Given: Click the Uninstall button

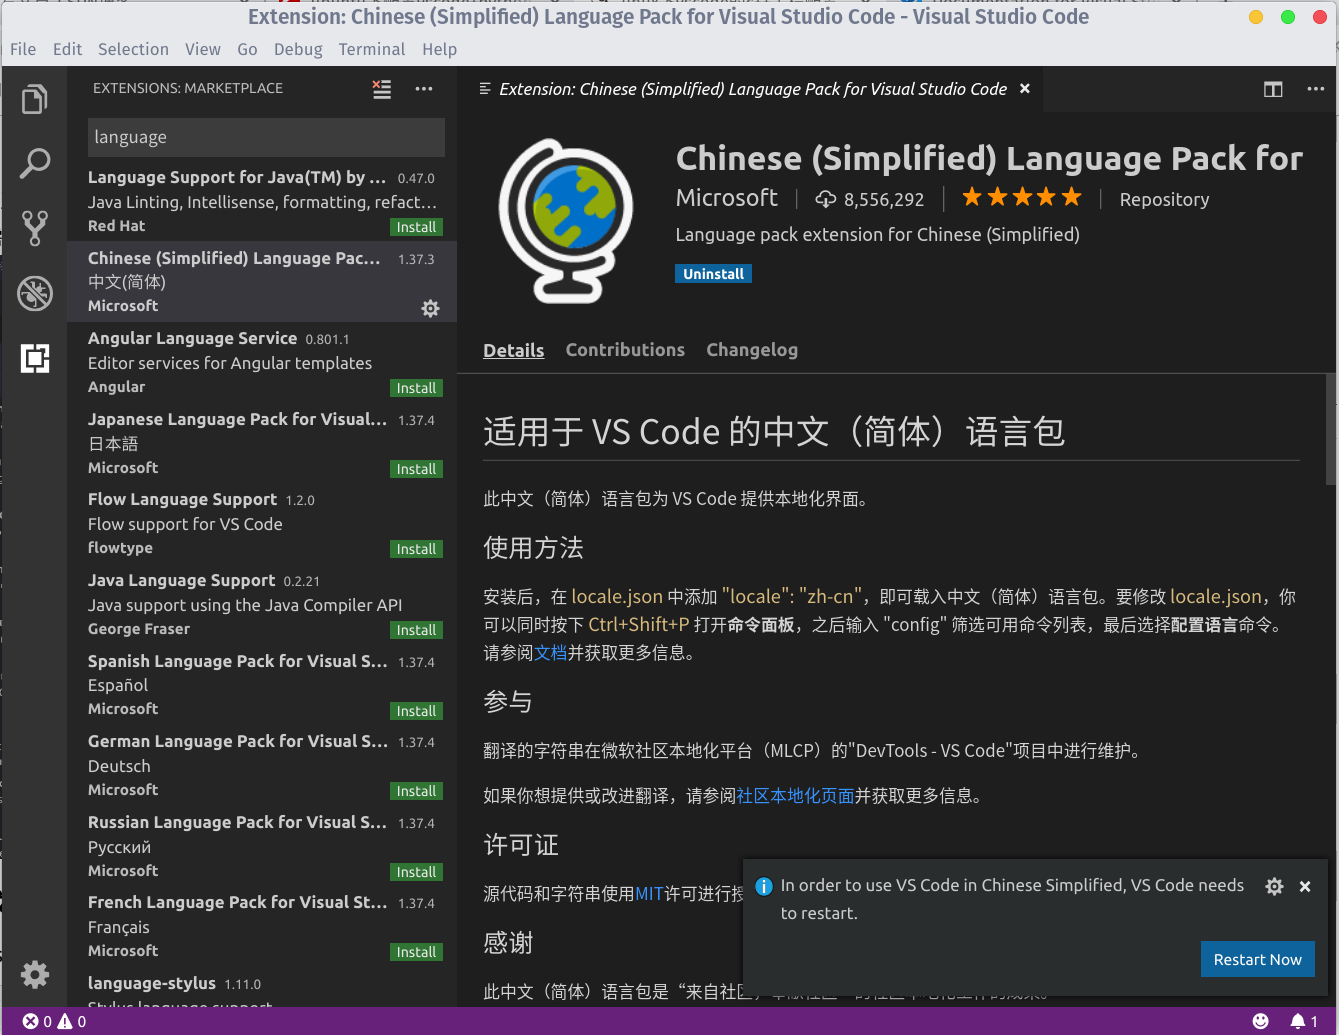Looking at the screenshot, I should 714,274.
